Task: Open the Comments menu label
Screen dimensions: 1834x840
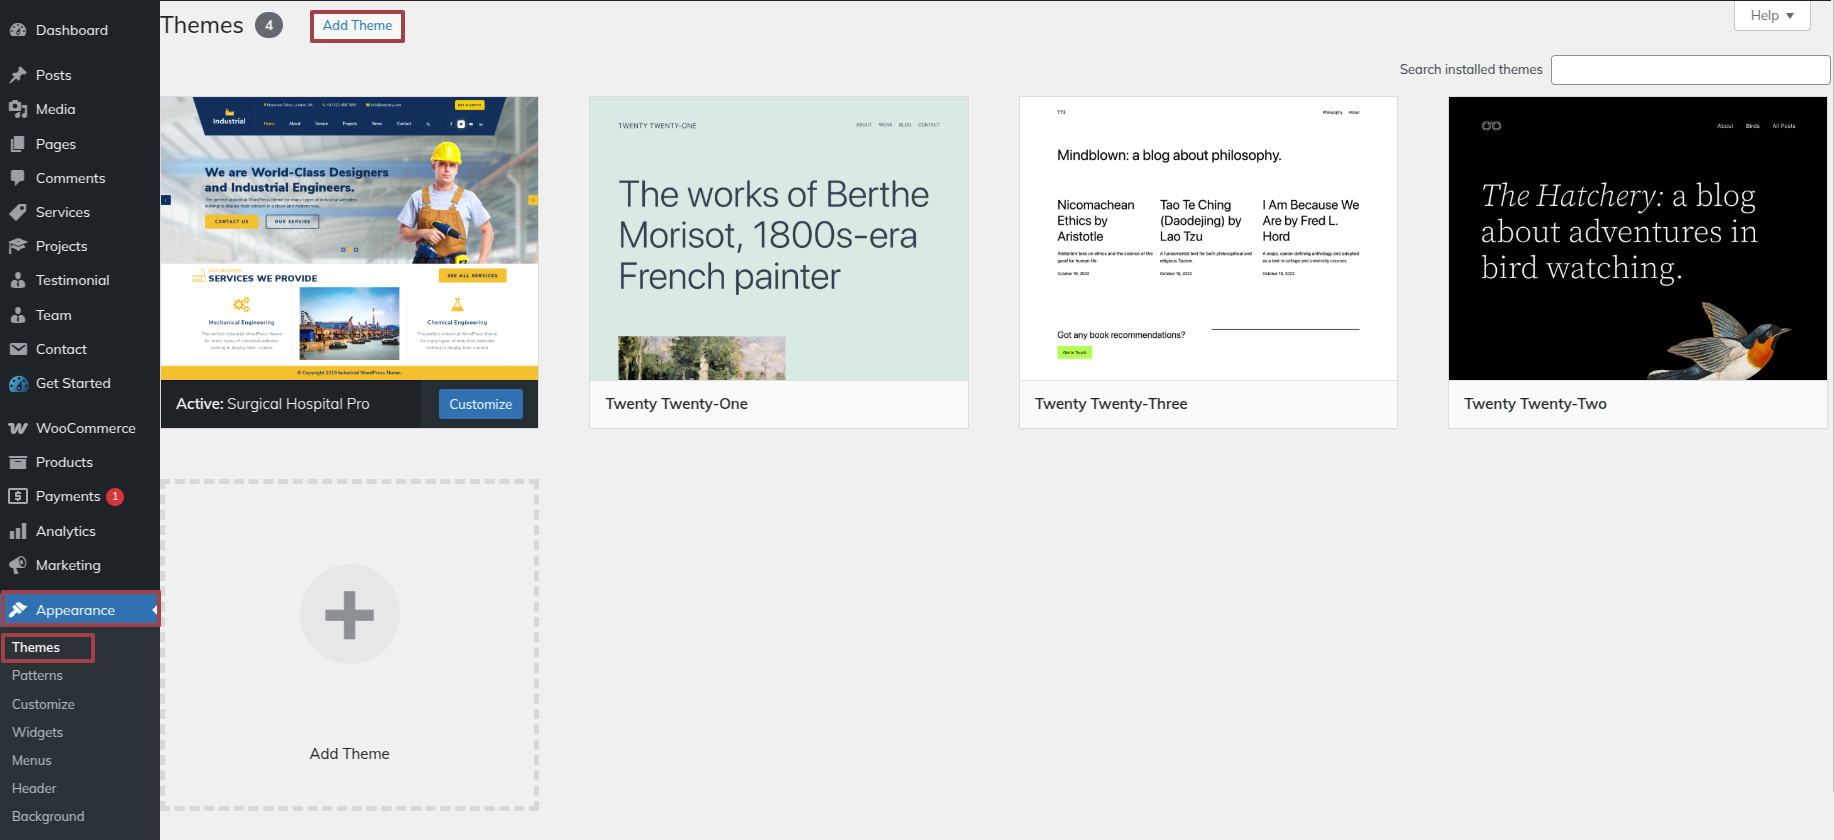Action: [71, 178]
